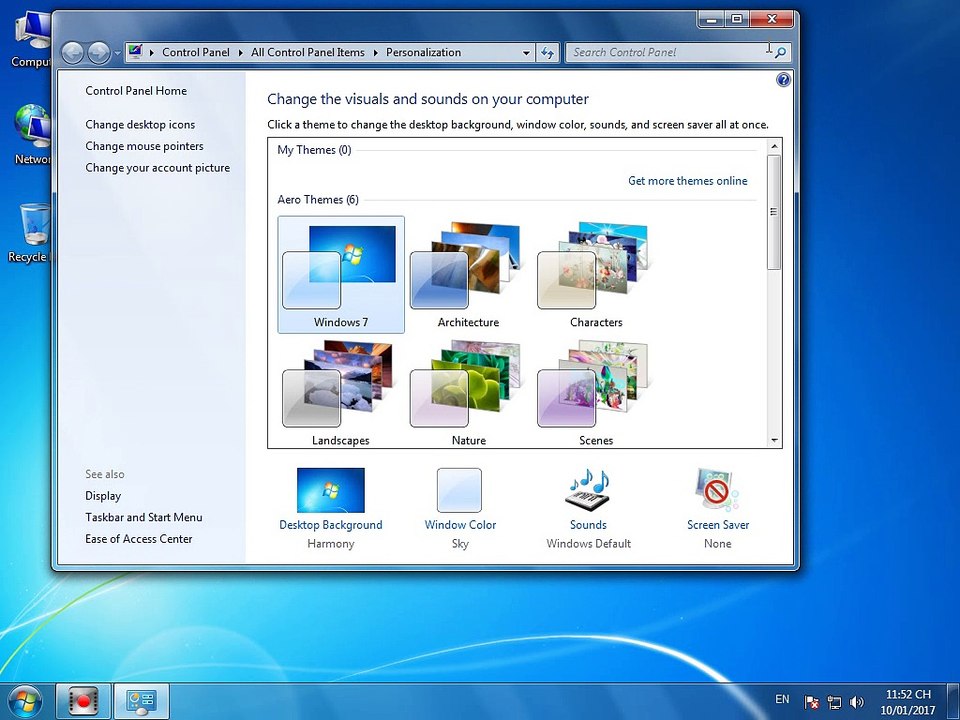Click the search magnifier icon
The width and height of the screenshot is (960, 720).
[780, 53]
